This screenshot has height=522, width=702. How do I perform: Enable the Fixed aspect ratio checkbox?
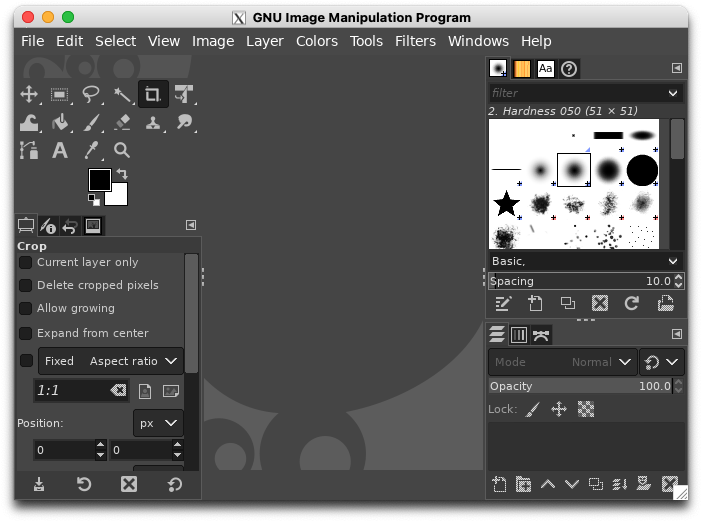pos(26,361)
